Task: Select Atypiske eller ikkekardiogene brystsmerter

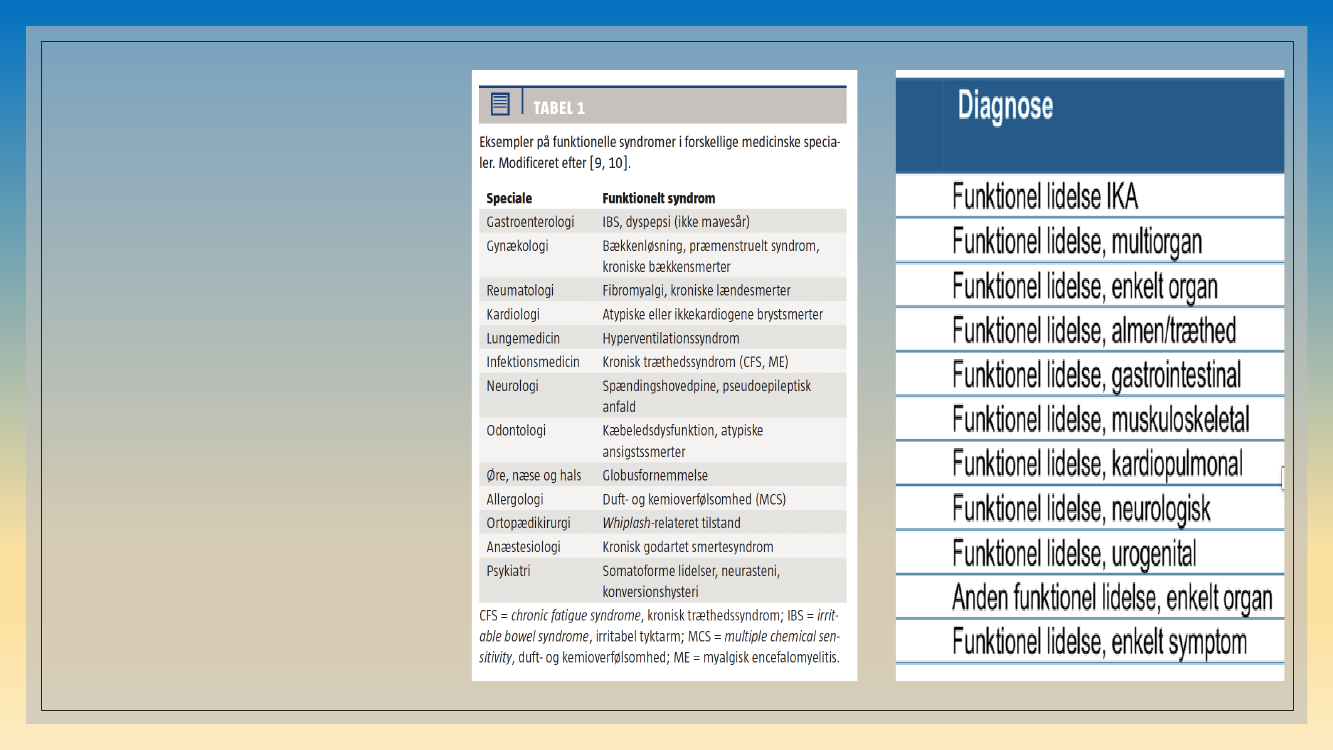Action: [x=713, y=314]
